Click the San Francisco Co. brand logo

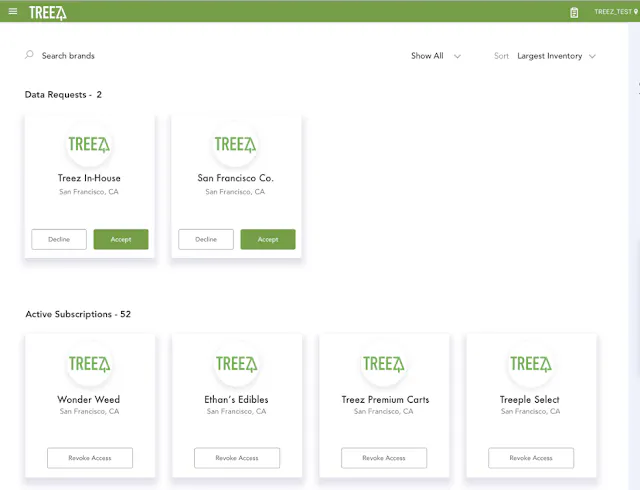coord(235,144)
